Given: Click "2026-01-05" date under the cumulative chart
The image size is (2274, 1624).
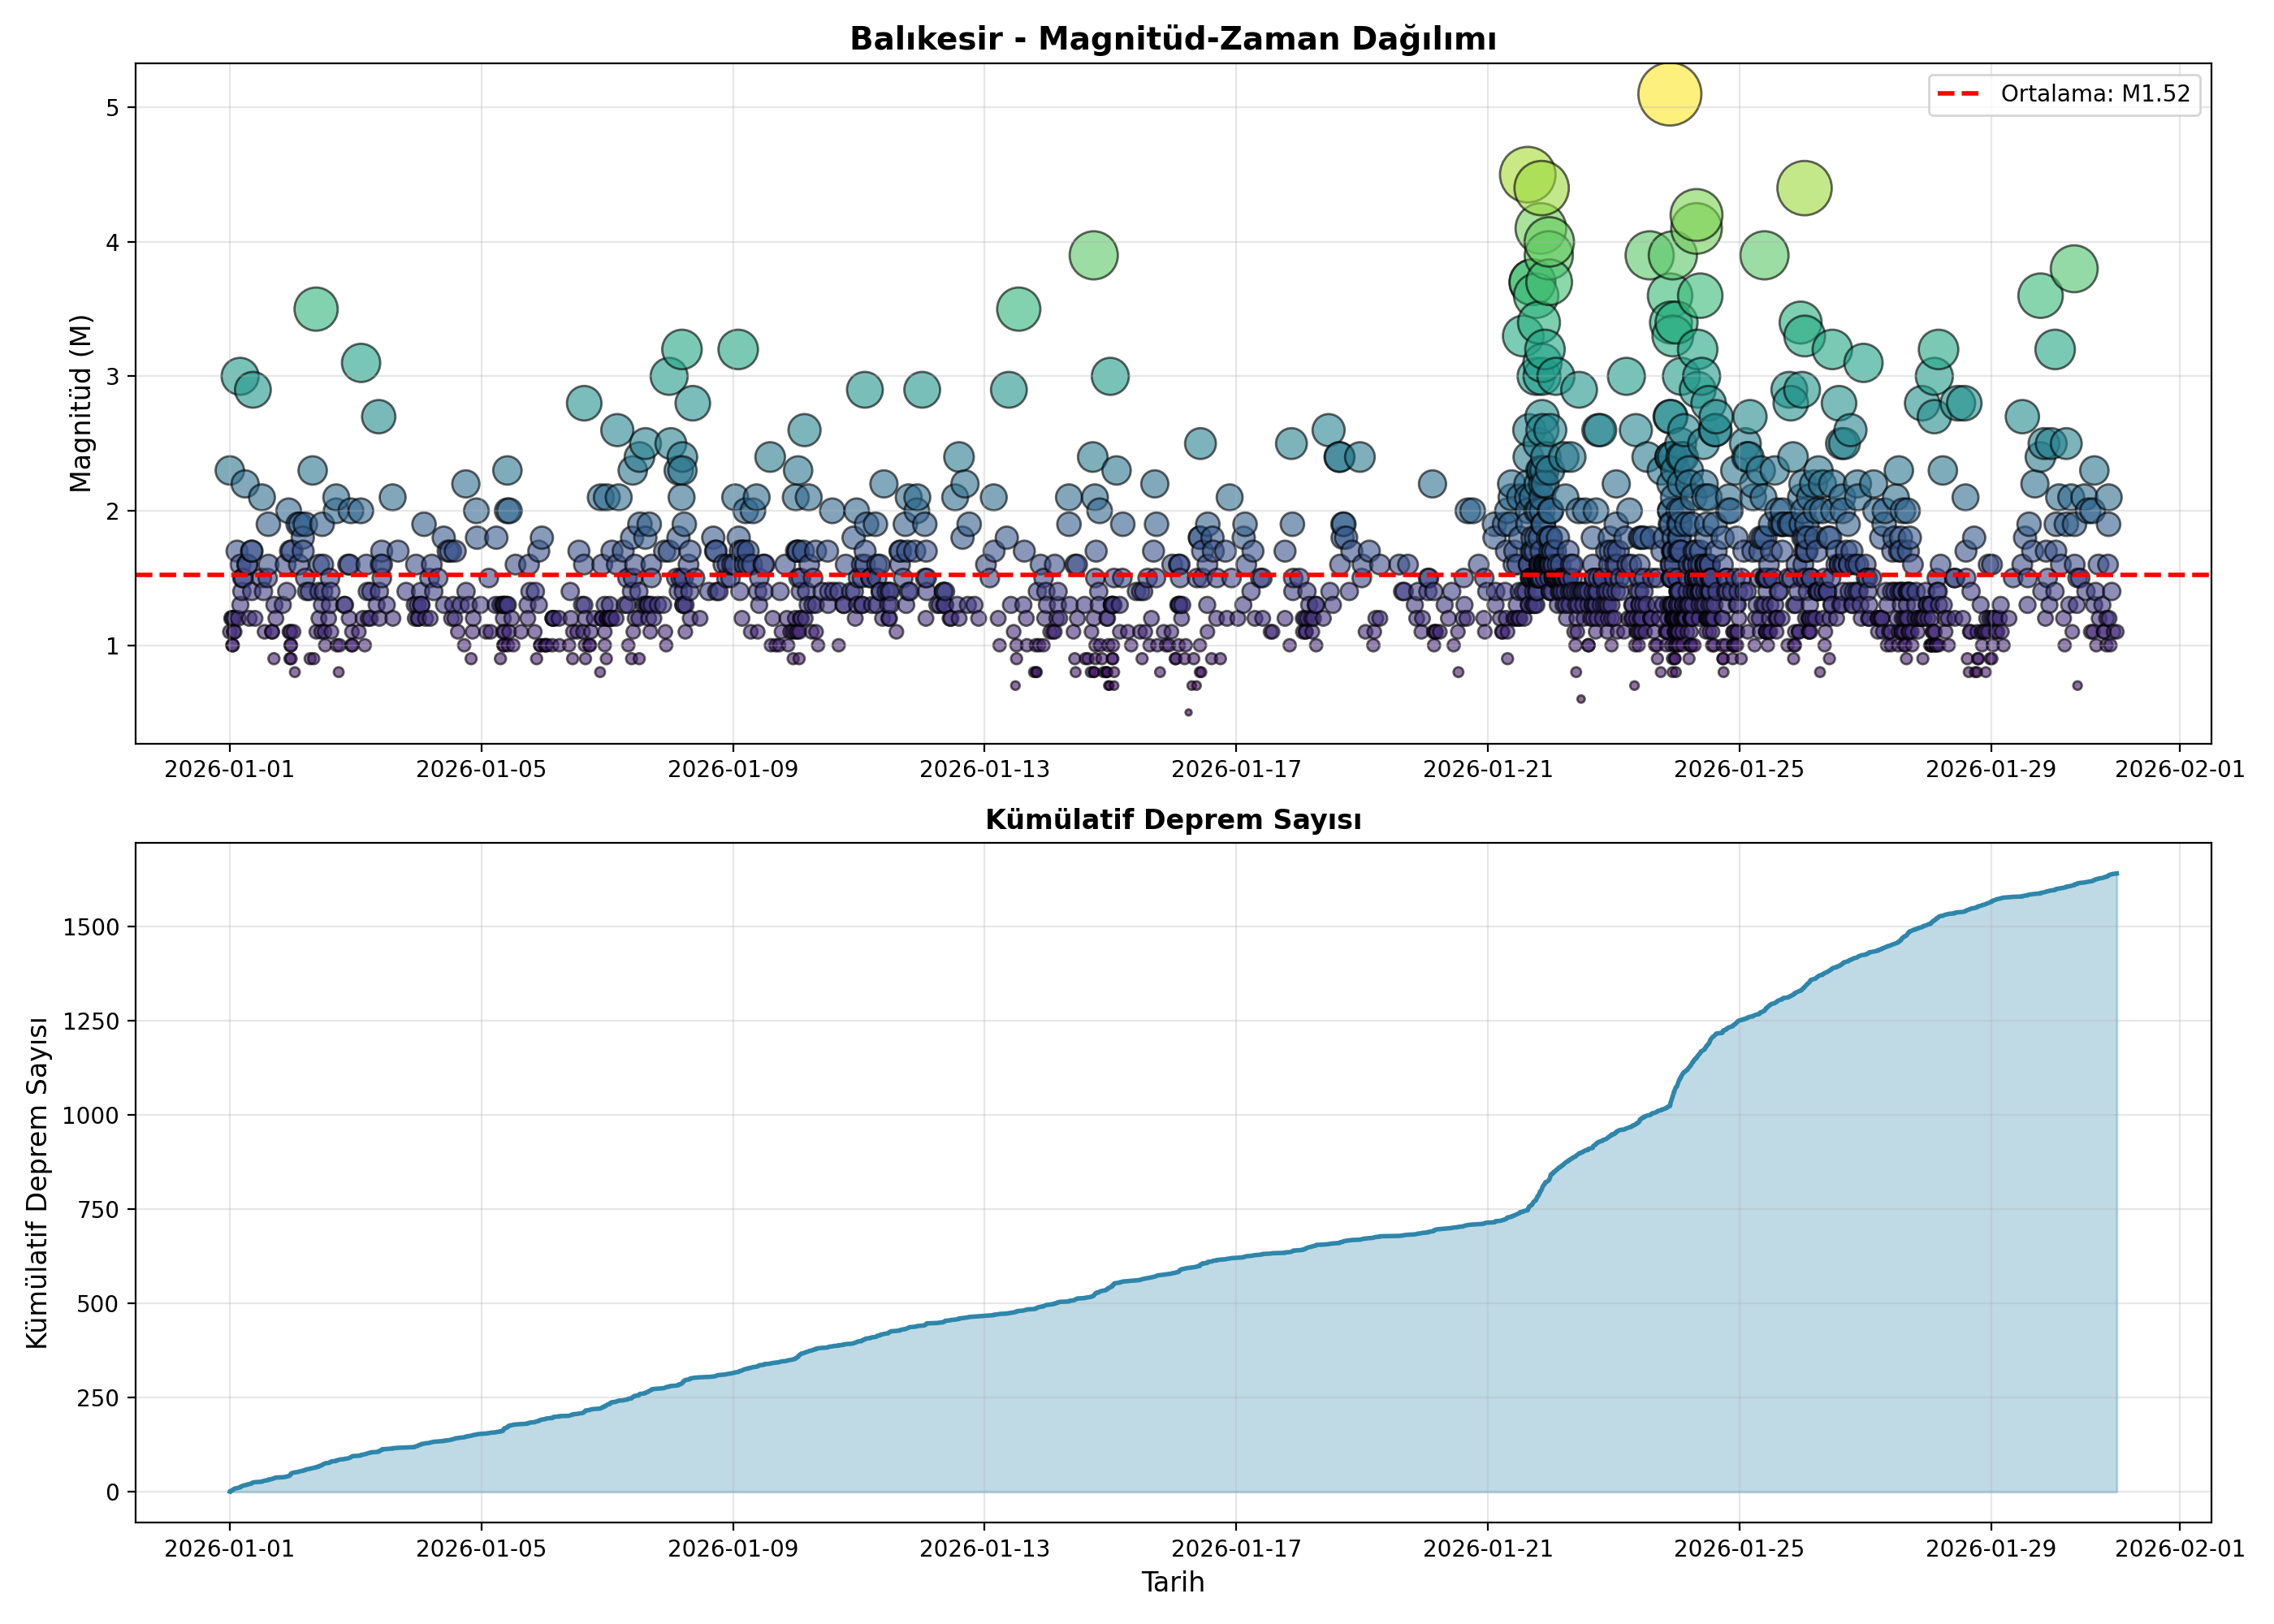Looking at the screenshot, I should (482, 1549).
